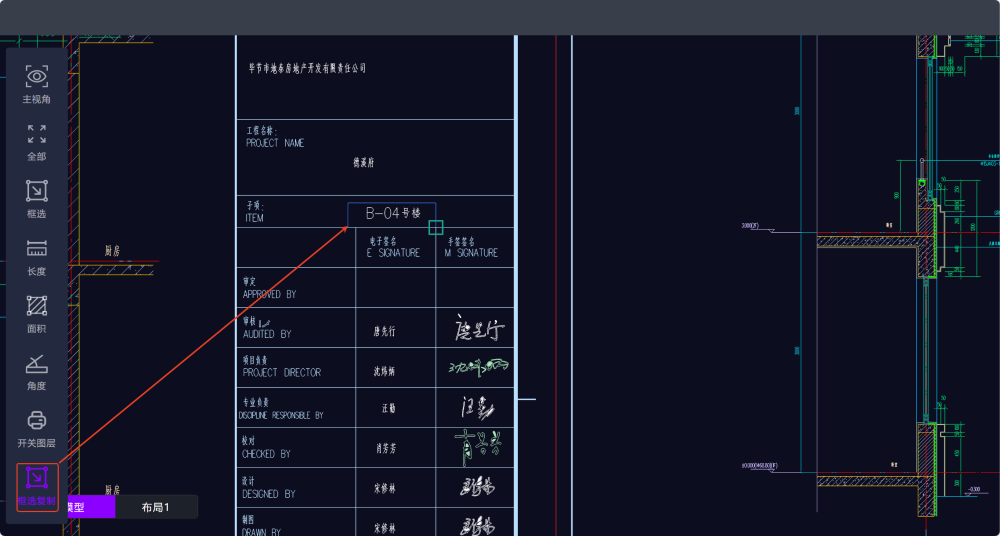Open the 开关图层 layer toggle tool

(x=37, y=421)
